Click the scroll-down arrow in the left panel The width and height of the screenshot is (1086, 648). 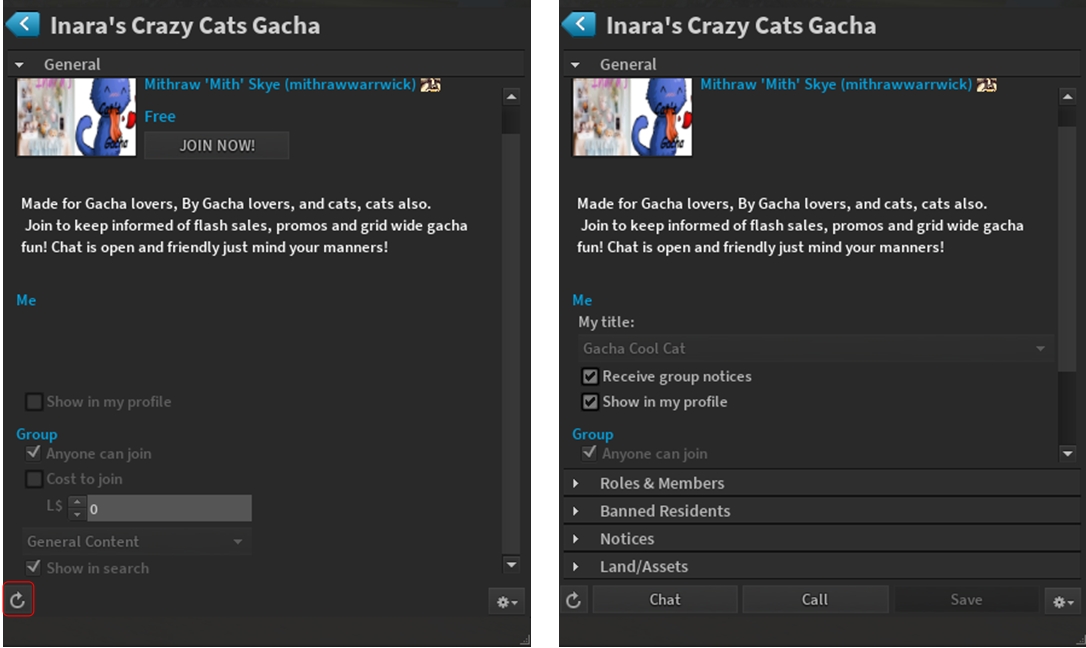[x=511, y=566]
